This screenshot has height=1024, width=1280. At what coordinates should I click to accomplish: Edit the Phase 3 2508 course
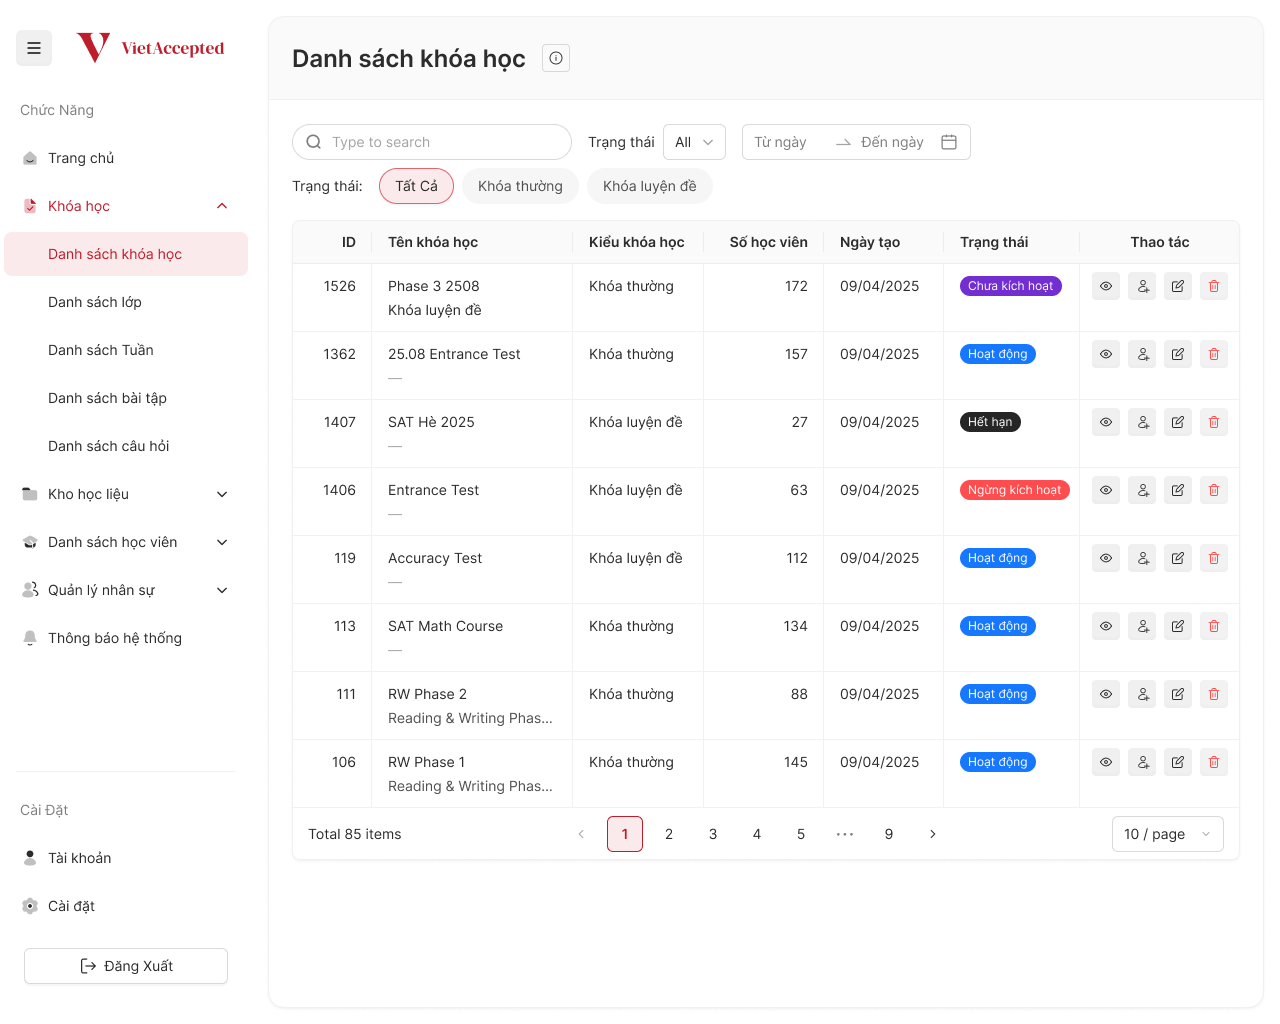coord(1178,286)
